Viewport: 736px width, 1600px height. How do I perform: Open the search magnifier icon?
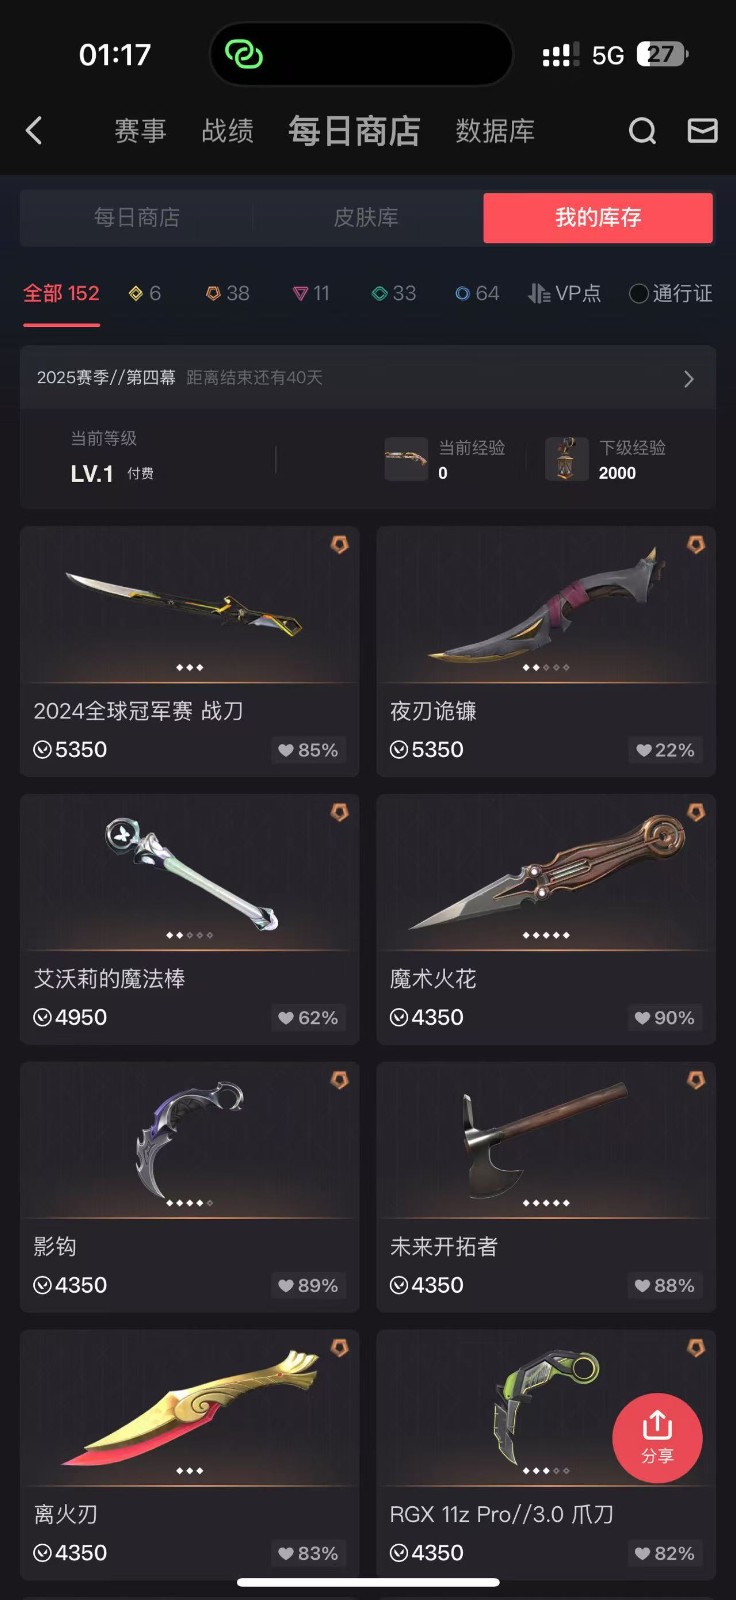642,131
